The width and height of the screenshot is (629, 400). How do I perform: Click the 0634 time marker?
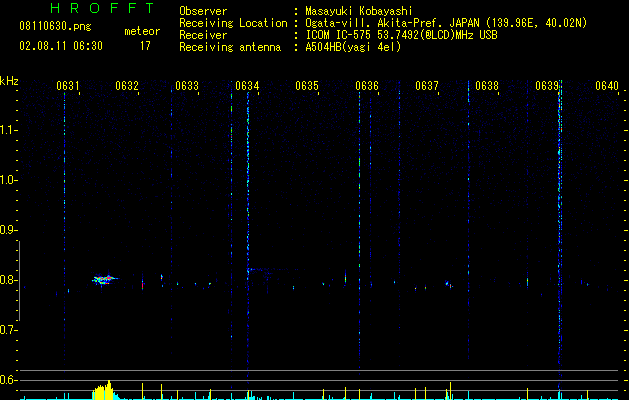click(x=247, y=86)
